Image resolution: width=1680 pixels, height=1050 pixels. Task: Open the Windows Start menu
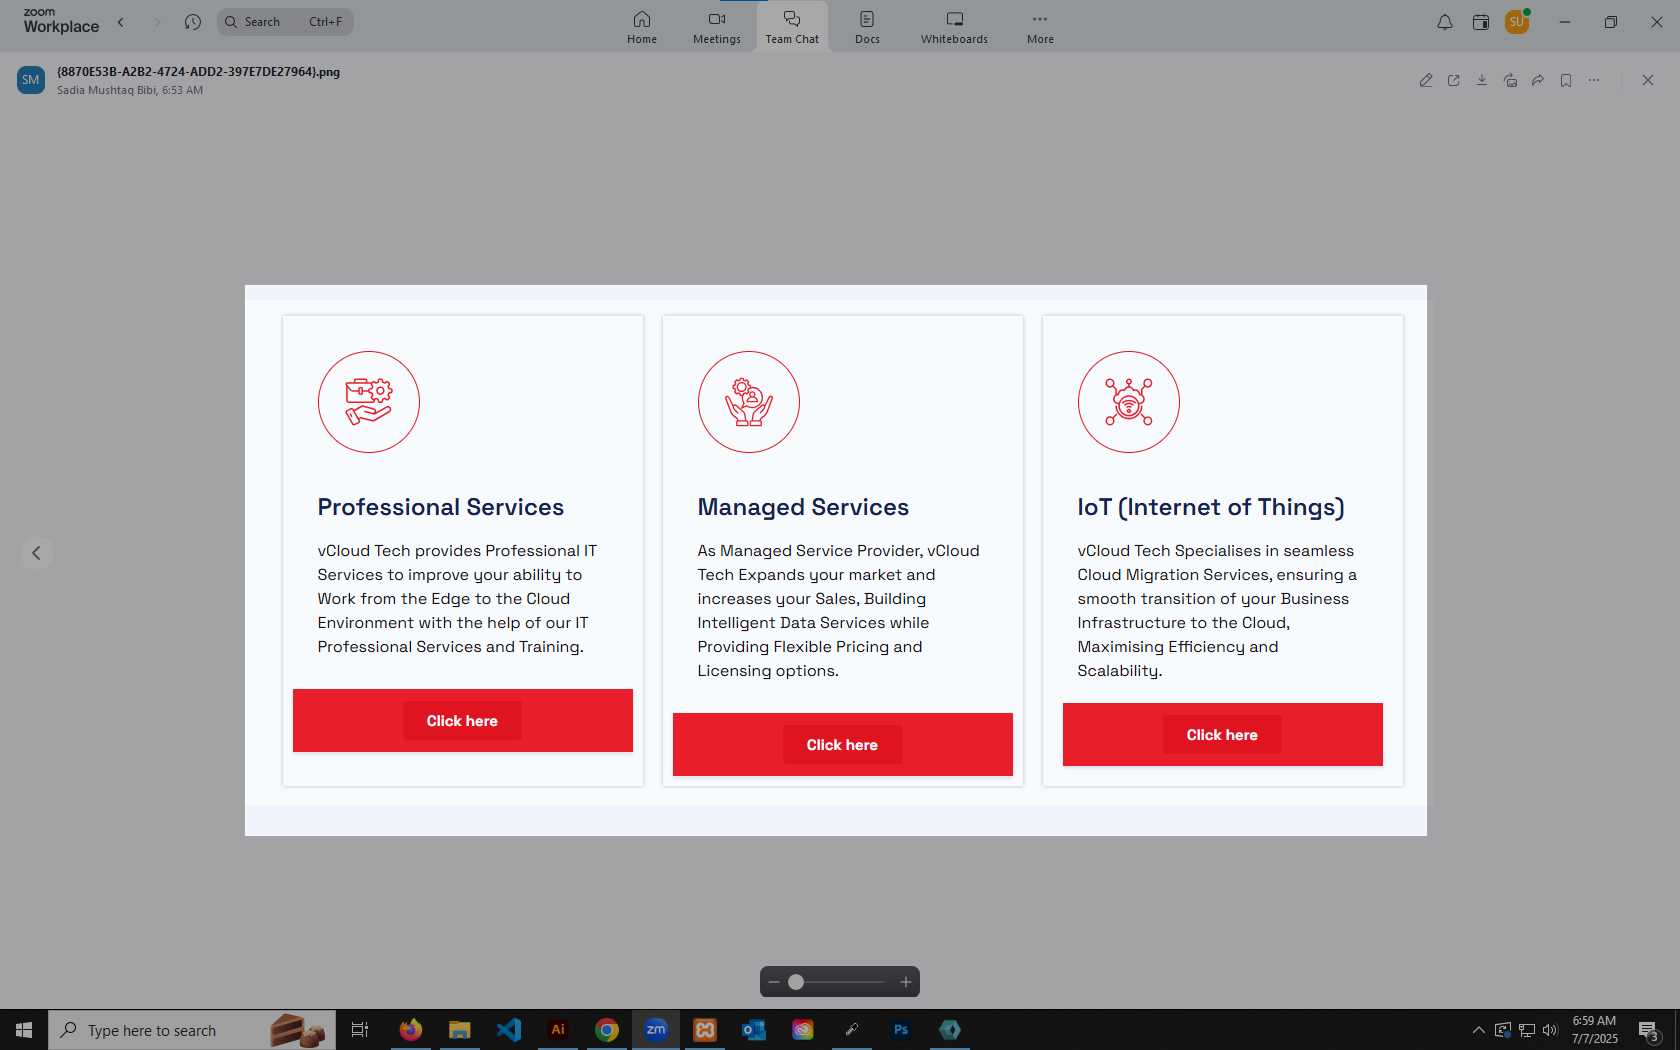coord(24,1030)
